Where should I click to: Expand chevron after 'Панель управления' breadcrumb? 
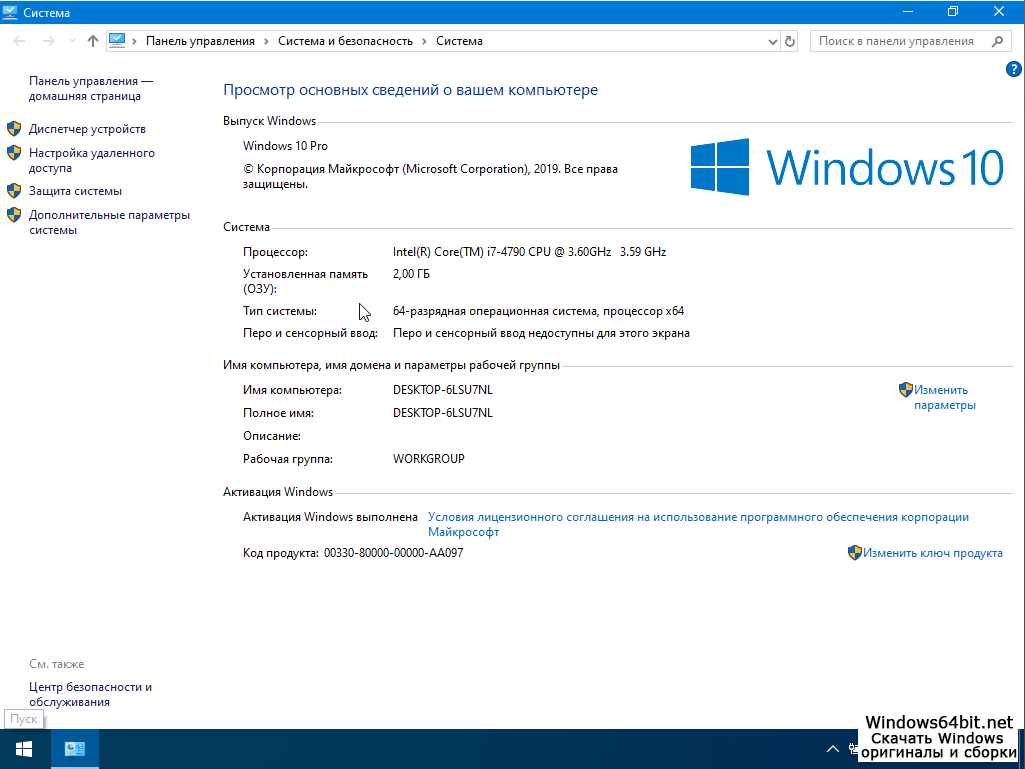pyautogui.click(x=265, y=41)
